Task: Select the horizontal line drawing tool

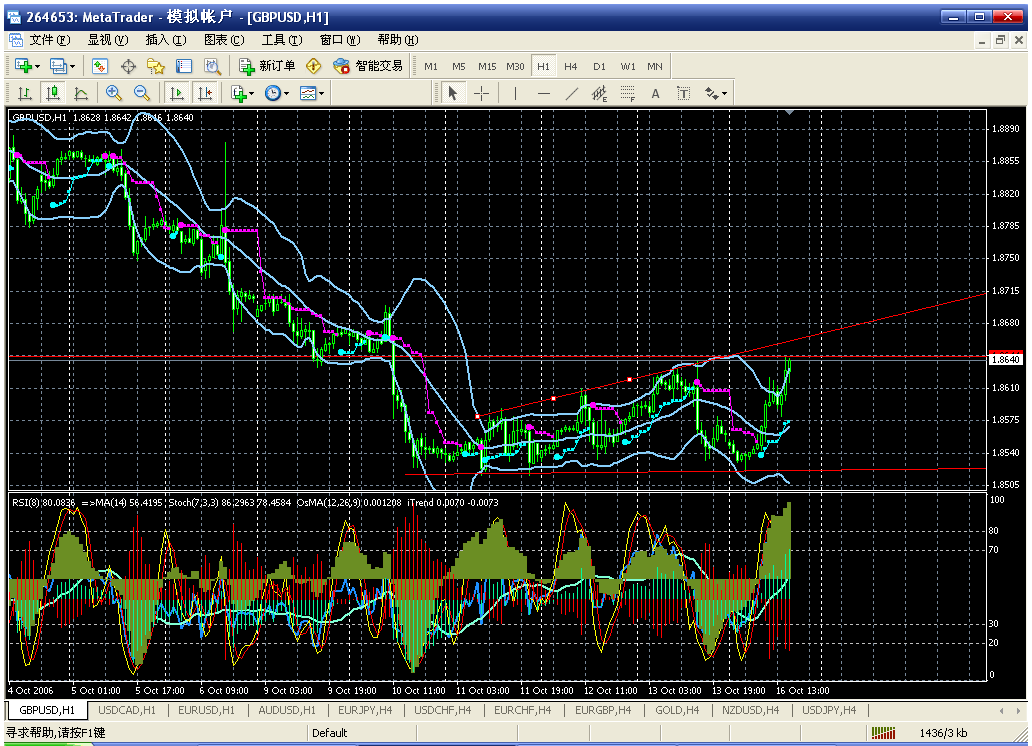Action: point(544,93)
